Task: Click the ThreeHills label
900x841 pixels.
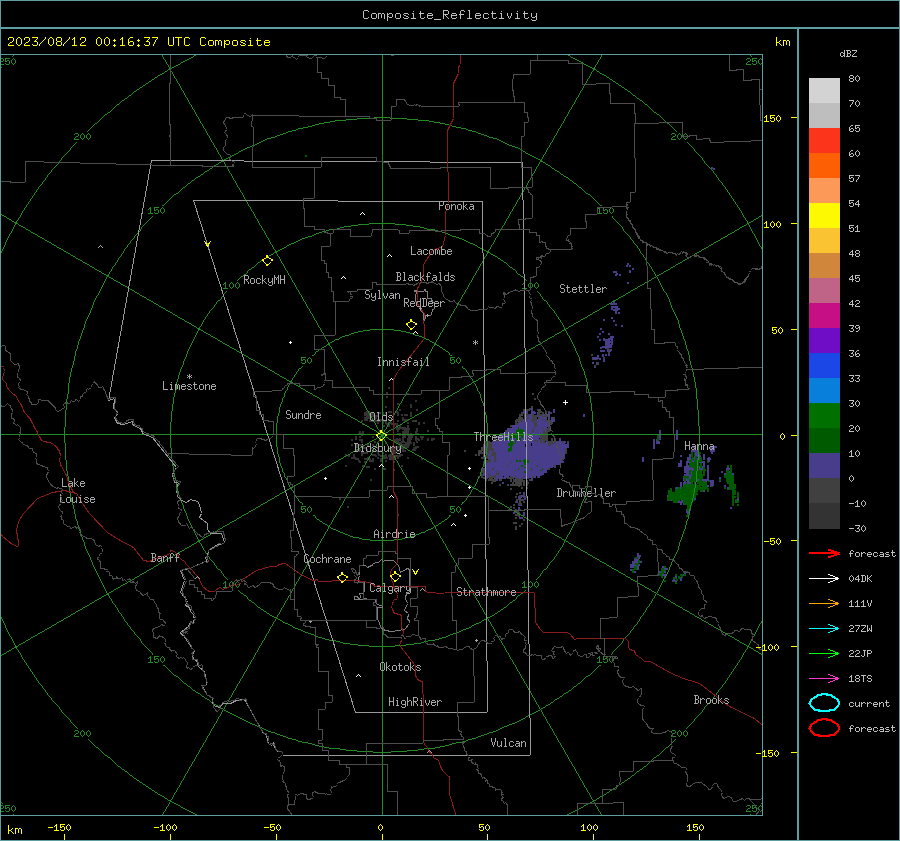Action: tap(503, 437)
